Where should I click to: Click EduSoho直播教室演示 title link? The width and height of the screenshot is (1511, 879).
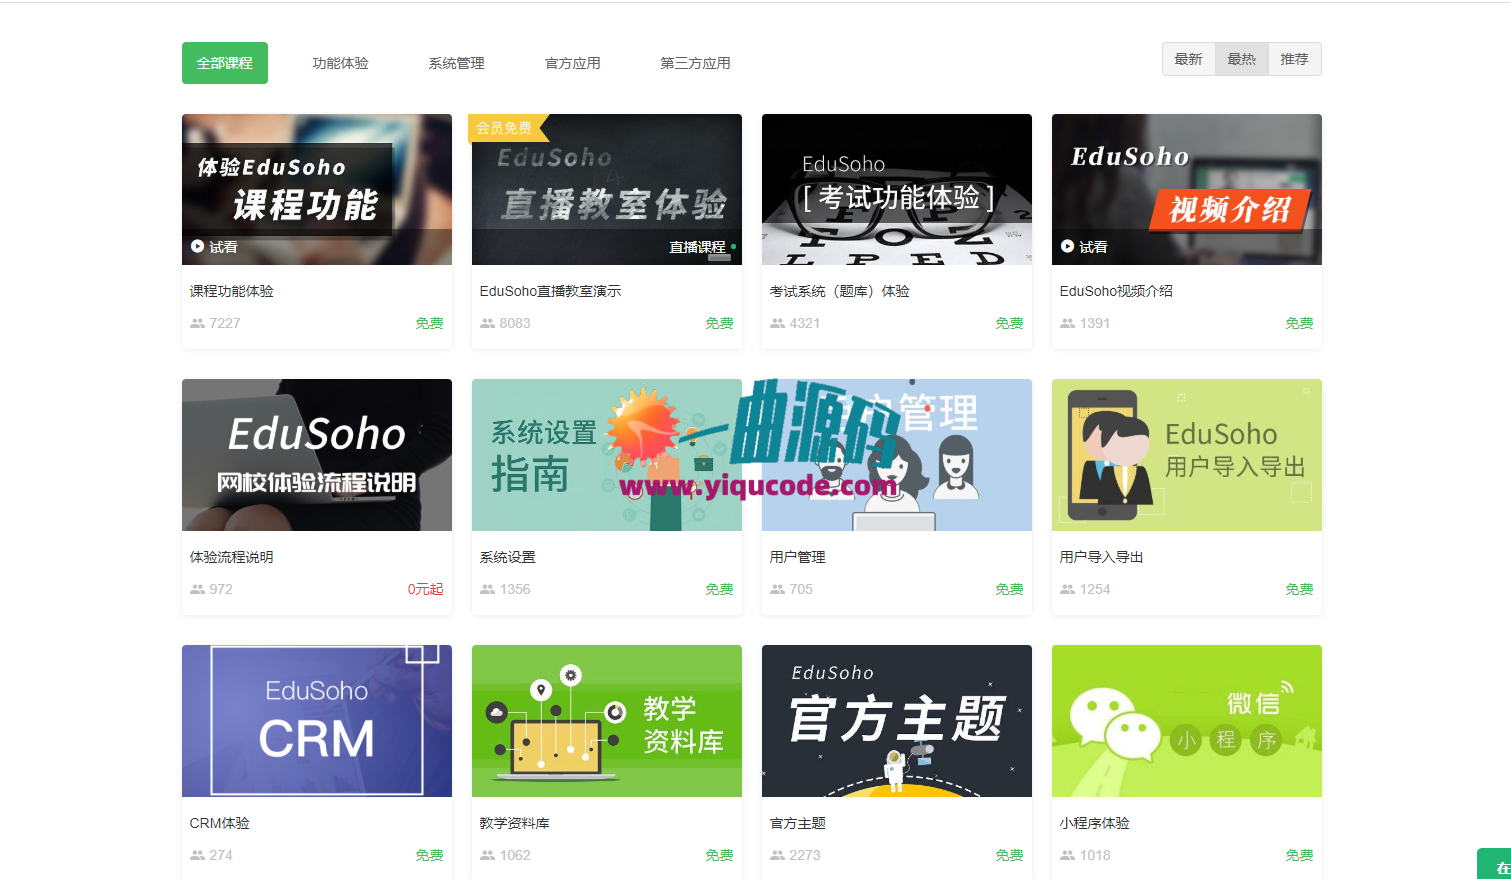[x=550, y=291]
